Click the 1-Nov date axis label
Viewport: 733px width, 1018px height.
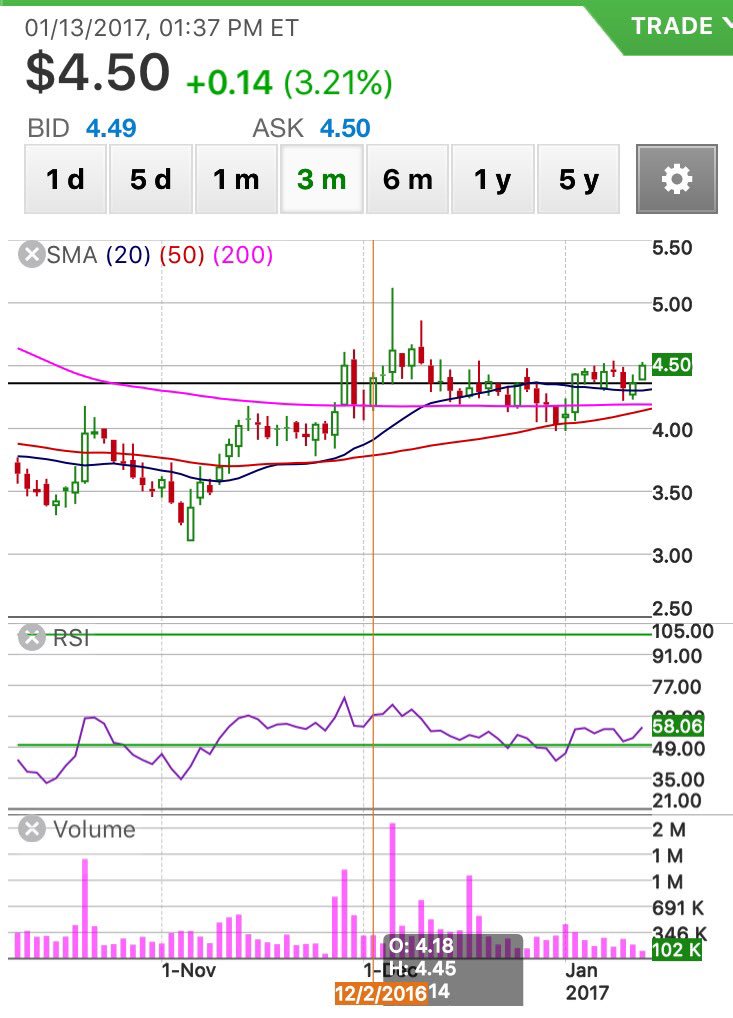point(188,971)
